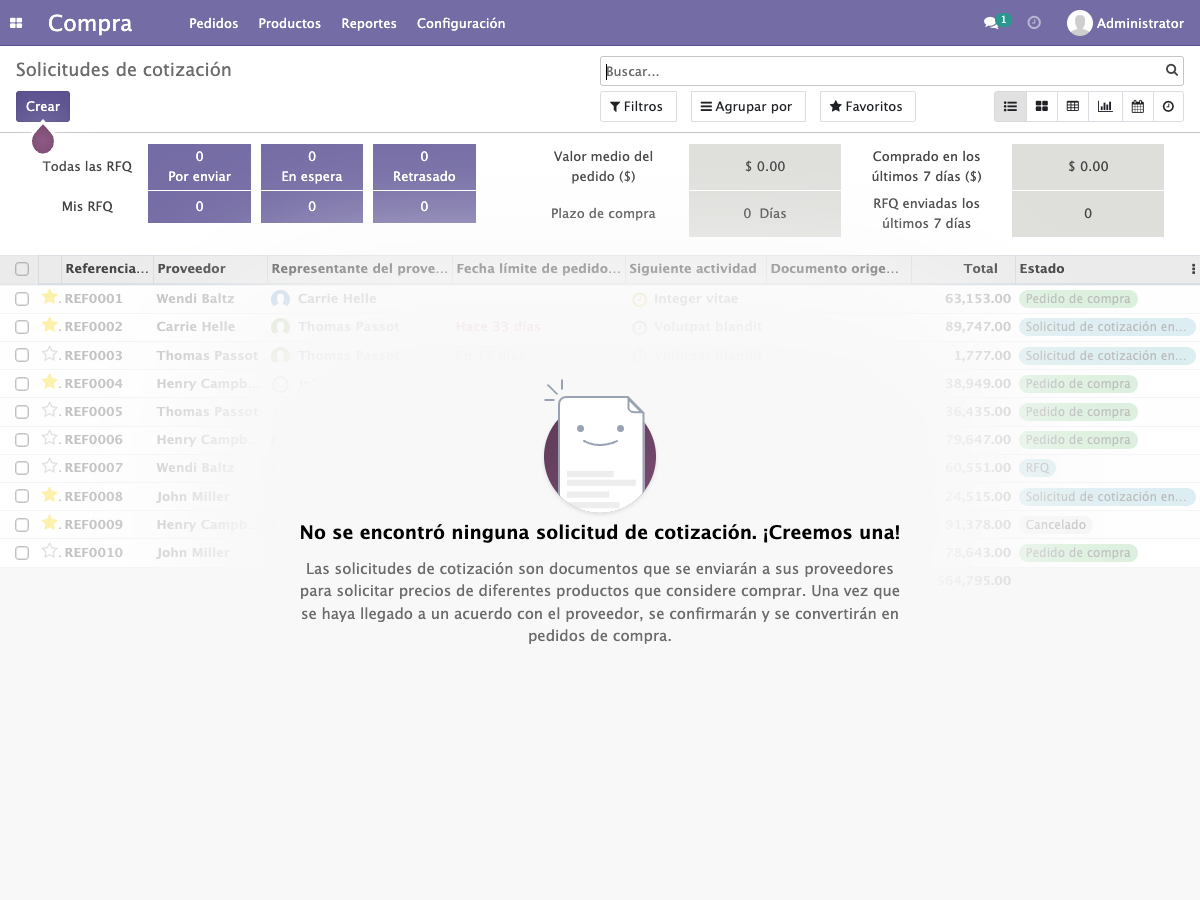Click the Compra app title
The height and width of the screenshot is (900, 1200).
(x=90, y=23)
